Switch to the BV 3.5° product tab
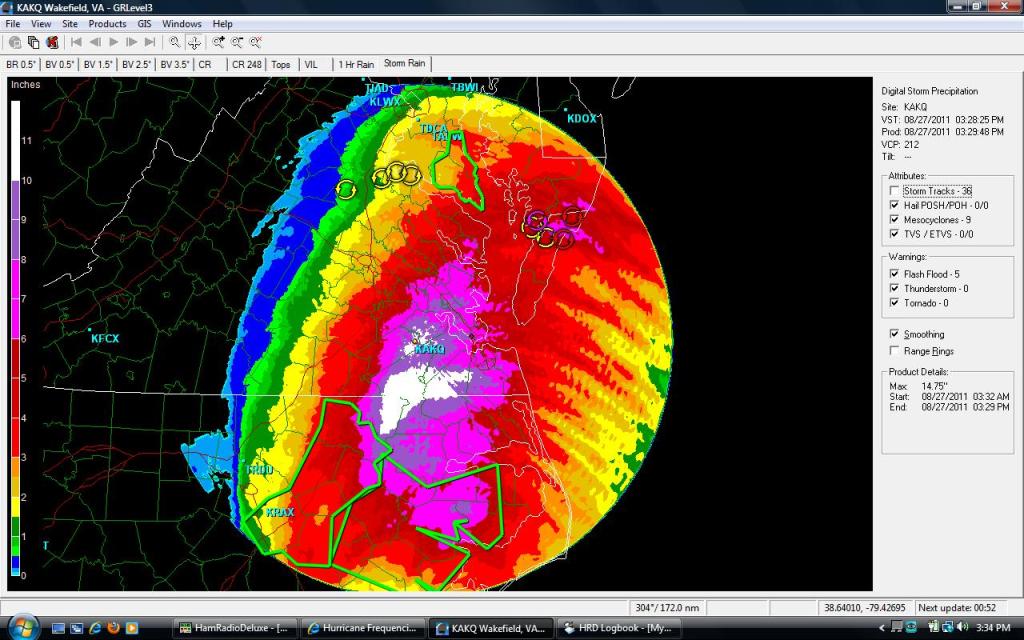Image resolution: width=1024 pixels, height=640 pixels. pos(175,64)
